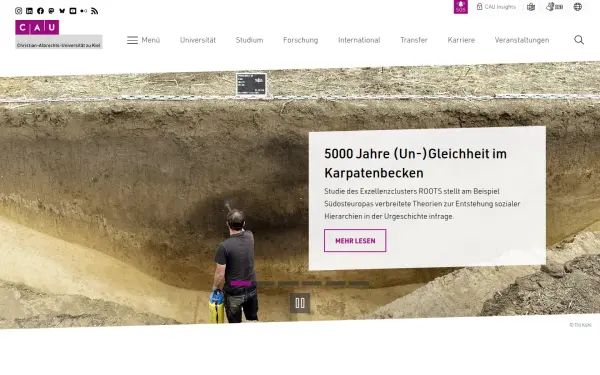Open the sign language hands icon
This screenshot has height=375, width=600.
point(554,7)
